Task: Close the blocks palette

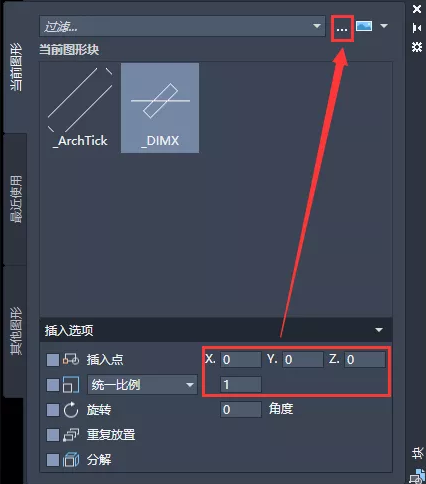Action: (417, 9)
